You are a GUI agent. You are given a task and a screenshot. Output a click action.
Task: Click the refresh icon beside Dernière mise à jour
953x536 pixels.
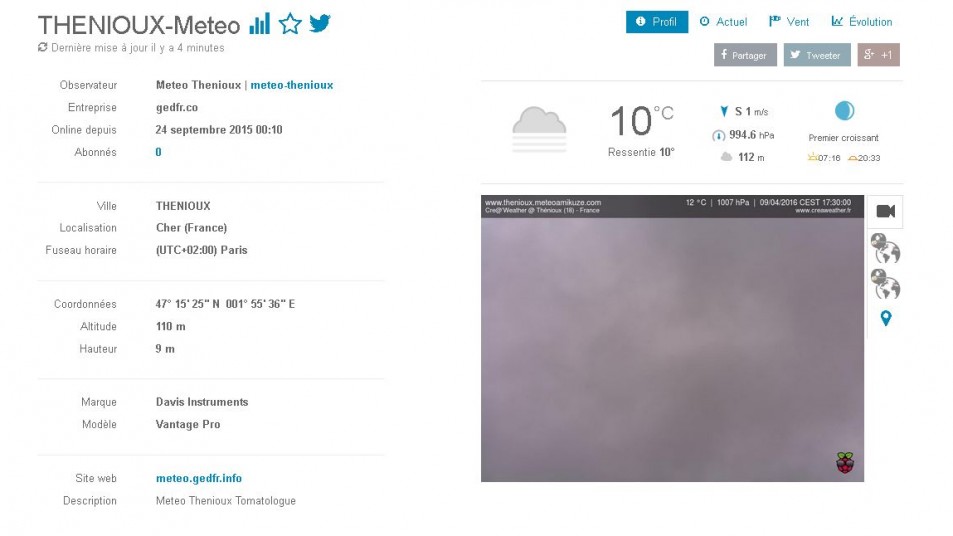point(43,47)
